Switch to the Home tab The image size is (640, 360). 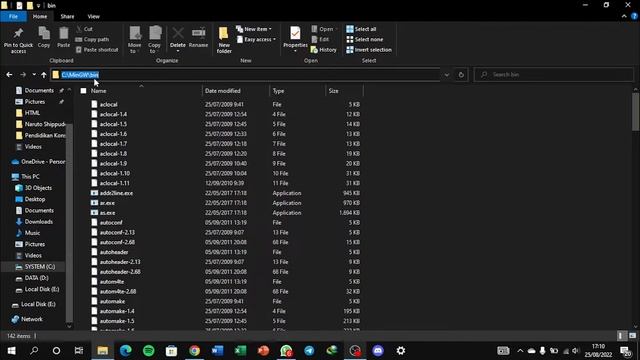40,16
